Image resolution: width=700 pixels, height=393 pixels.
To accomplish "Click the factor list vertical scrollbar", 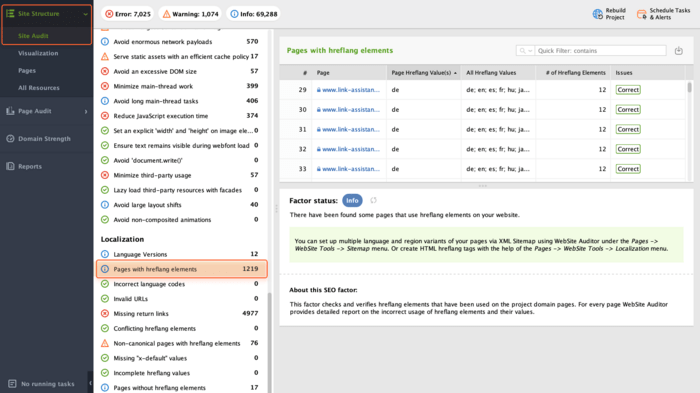I will pyautogui.click(x=269, y=342).
